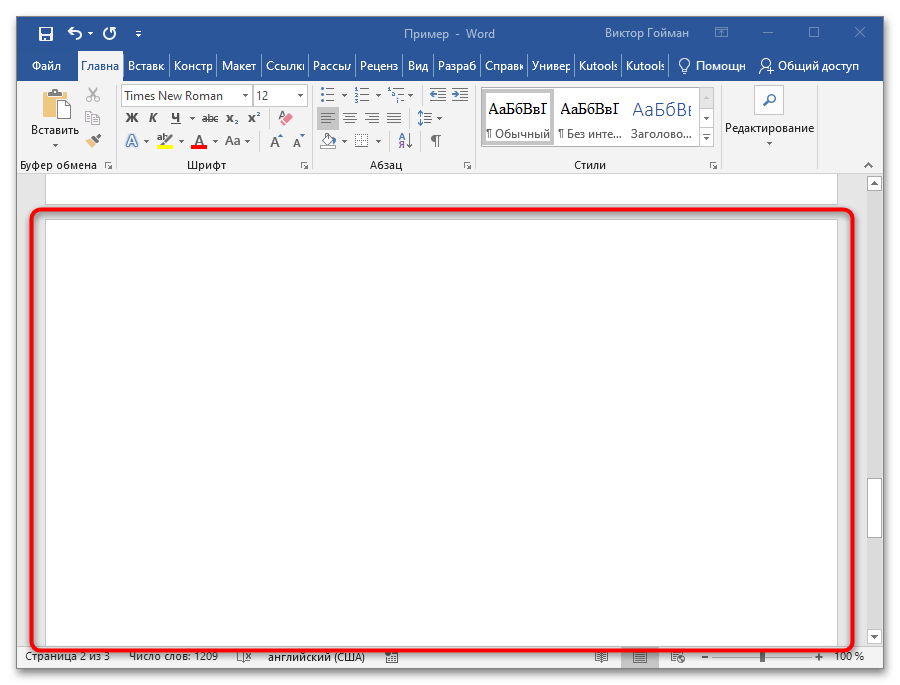Apply the Заголовок style

(x=662, y=118)
